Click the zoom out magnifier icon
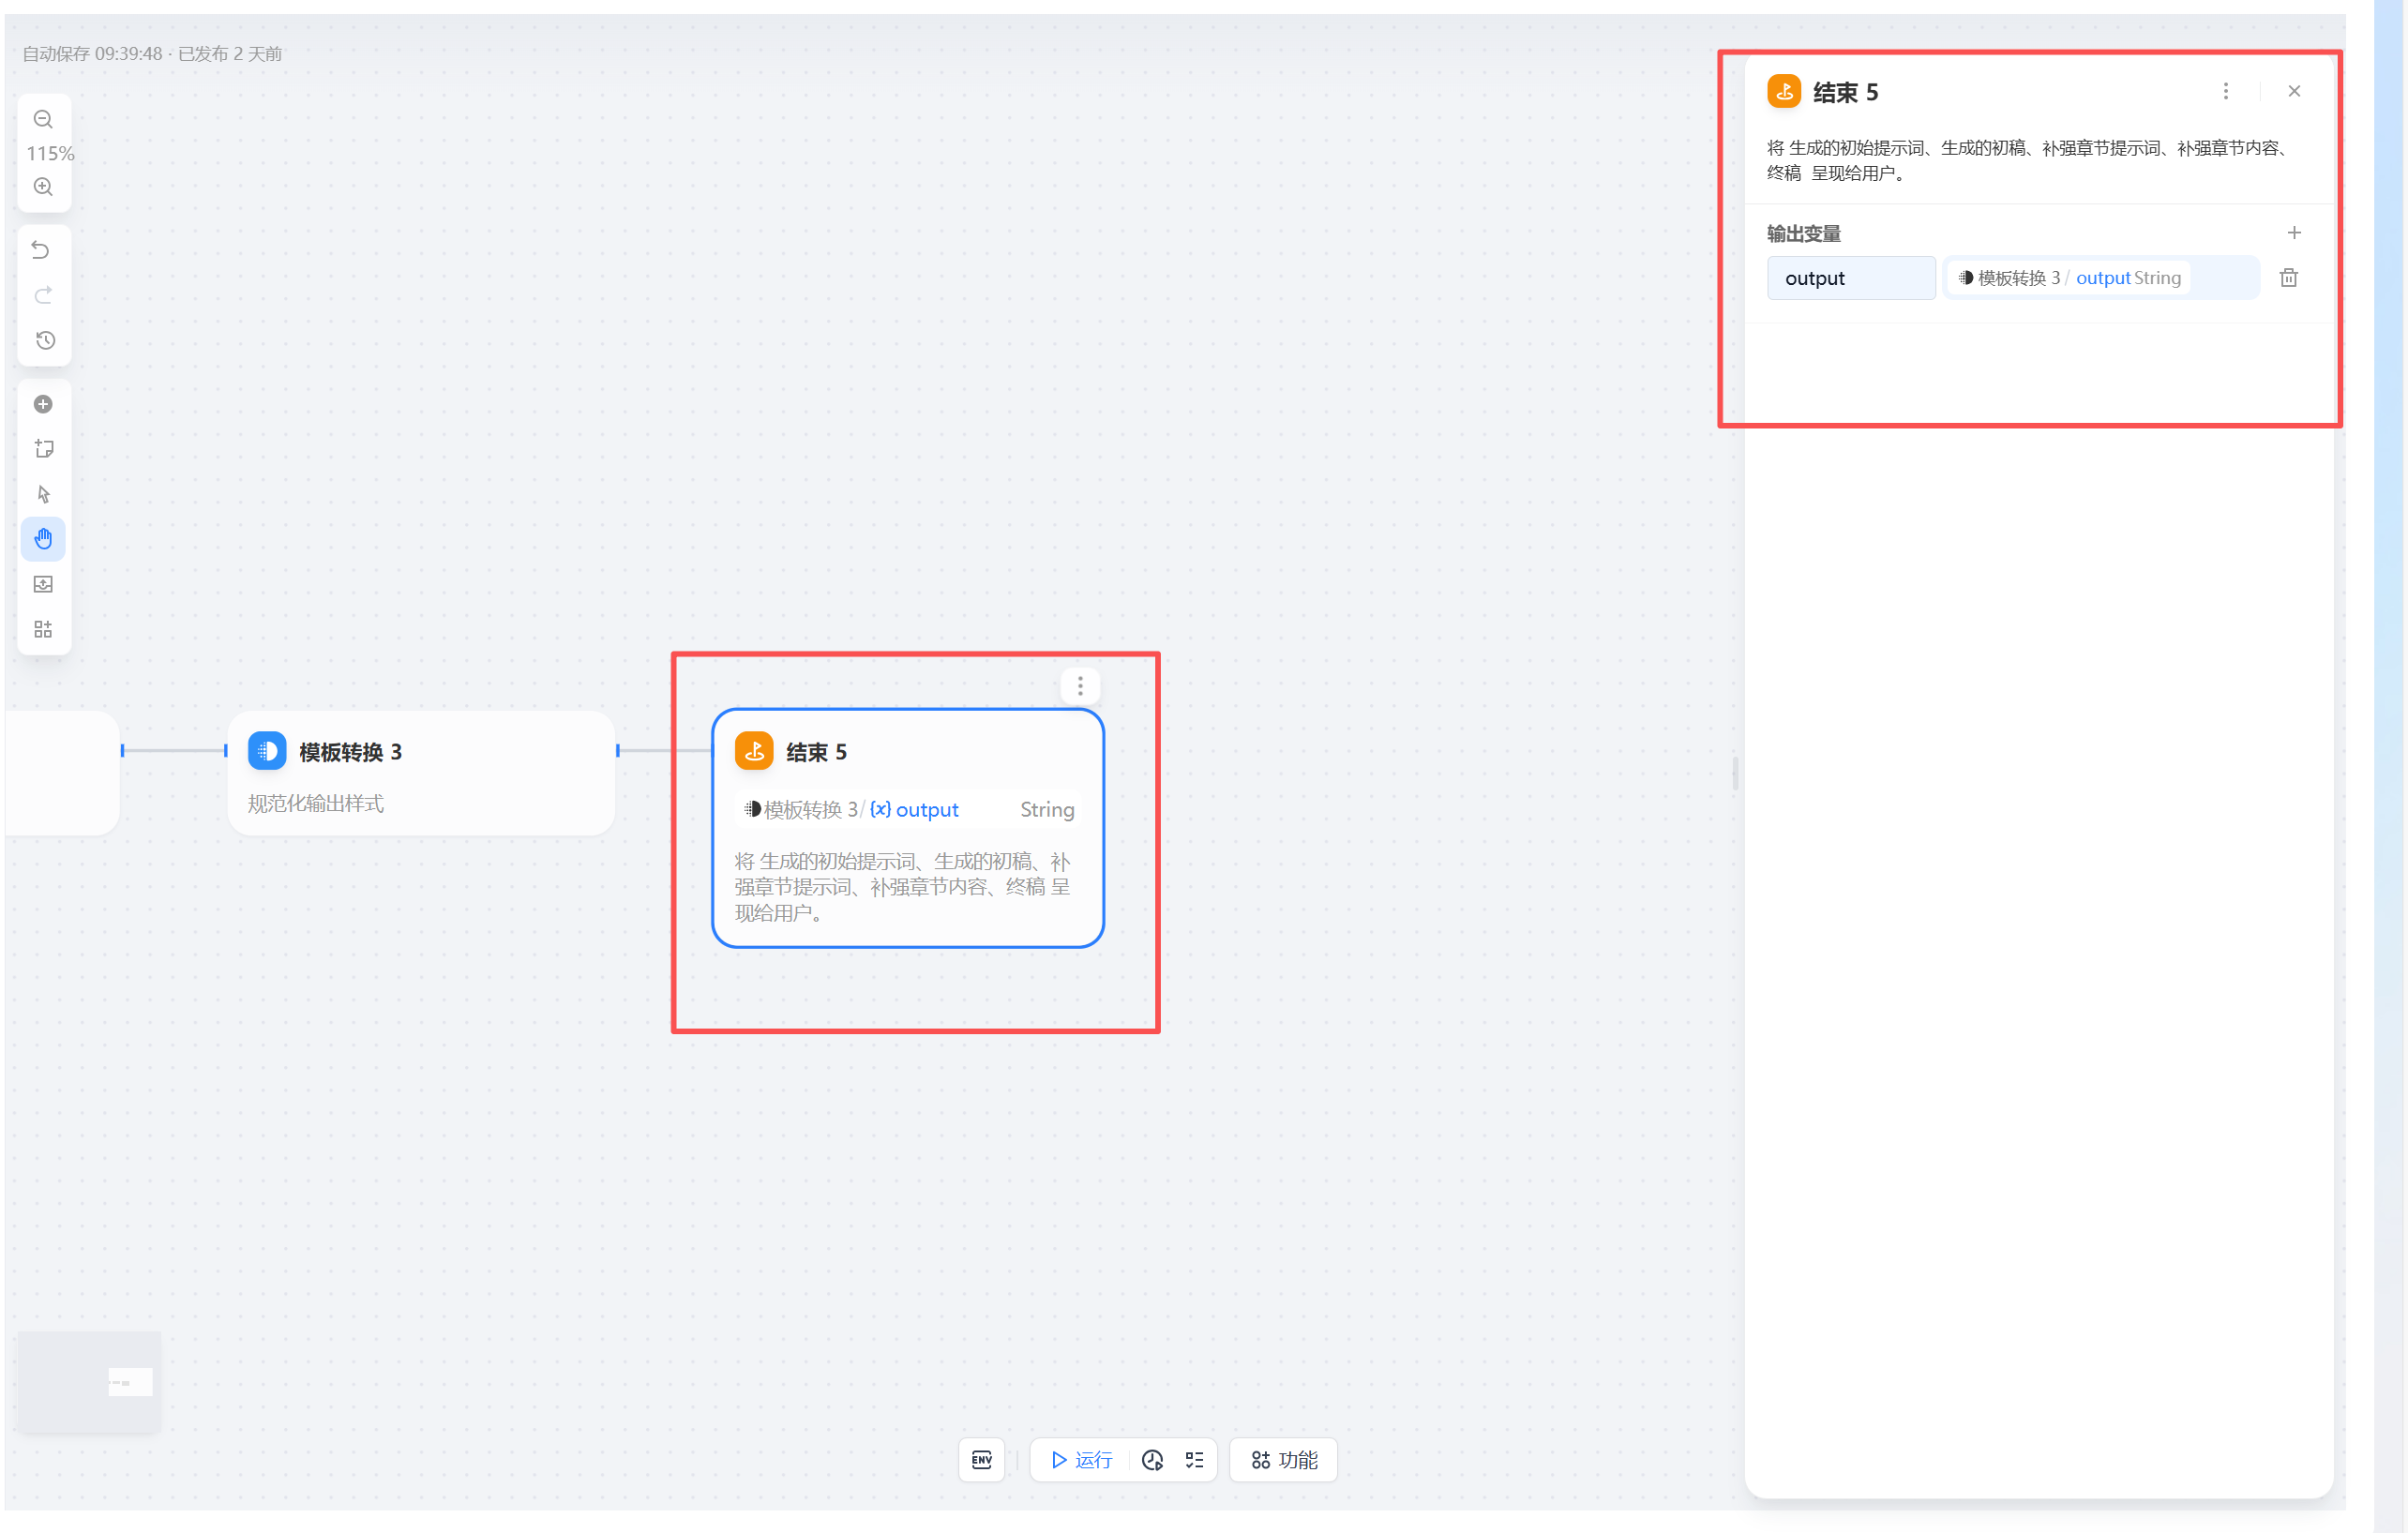This screenshot has width=2408, height=1533. (x=43, y=119)
